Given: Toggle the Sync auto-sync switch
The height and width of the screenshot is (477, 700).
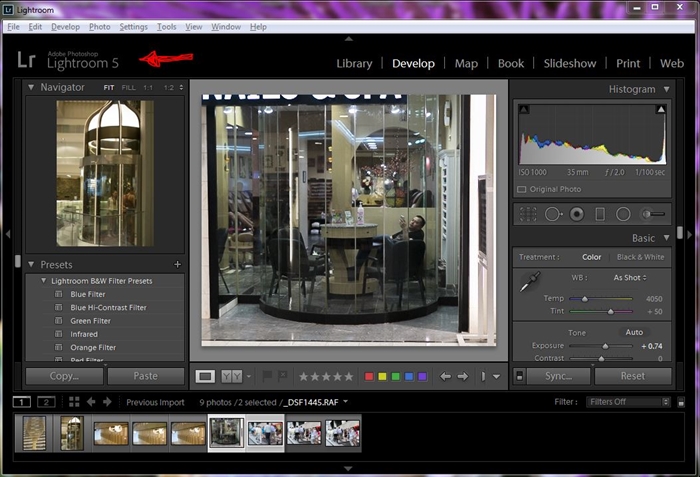Looking at the screenshot, I should [519, 377].
